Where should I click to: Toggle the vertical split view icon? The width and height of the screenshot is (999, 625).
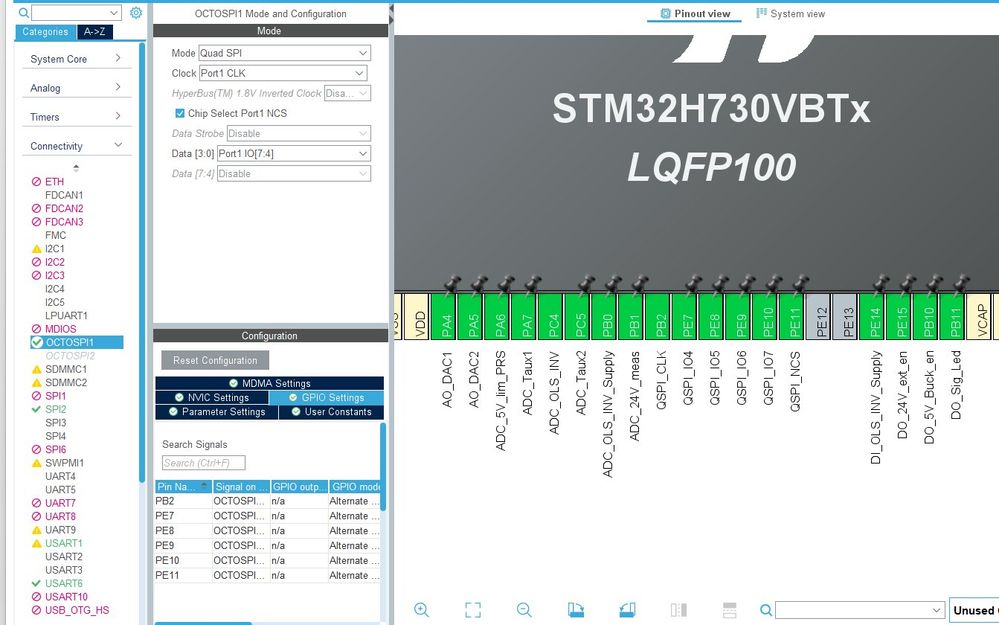[x=679, y=610]
